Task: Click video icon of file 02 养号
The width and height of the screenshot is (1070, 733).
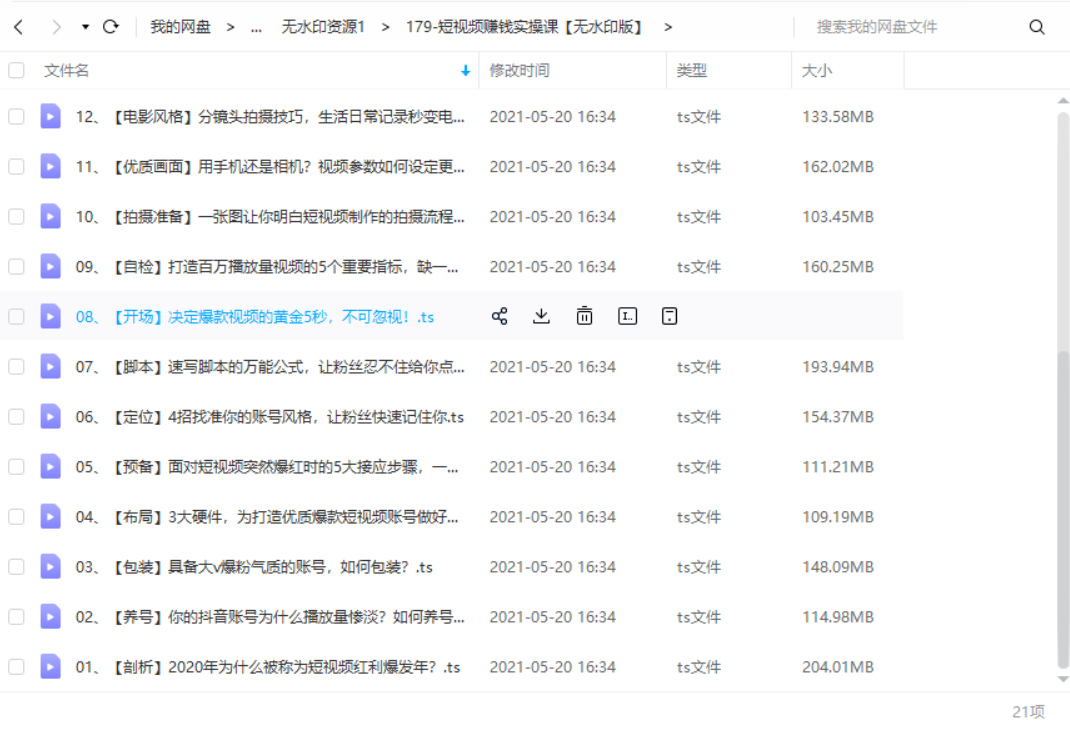Action: tap(50, 617)
